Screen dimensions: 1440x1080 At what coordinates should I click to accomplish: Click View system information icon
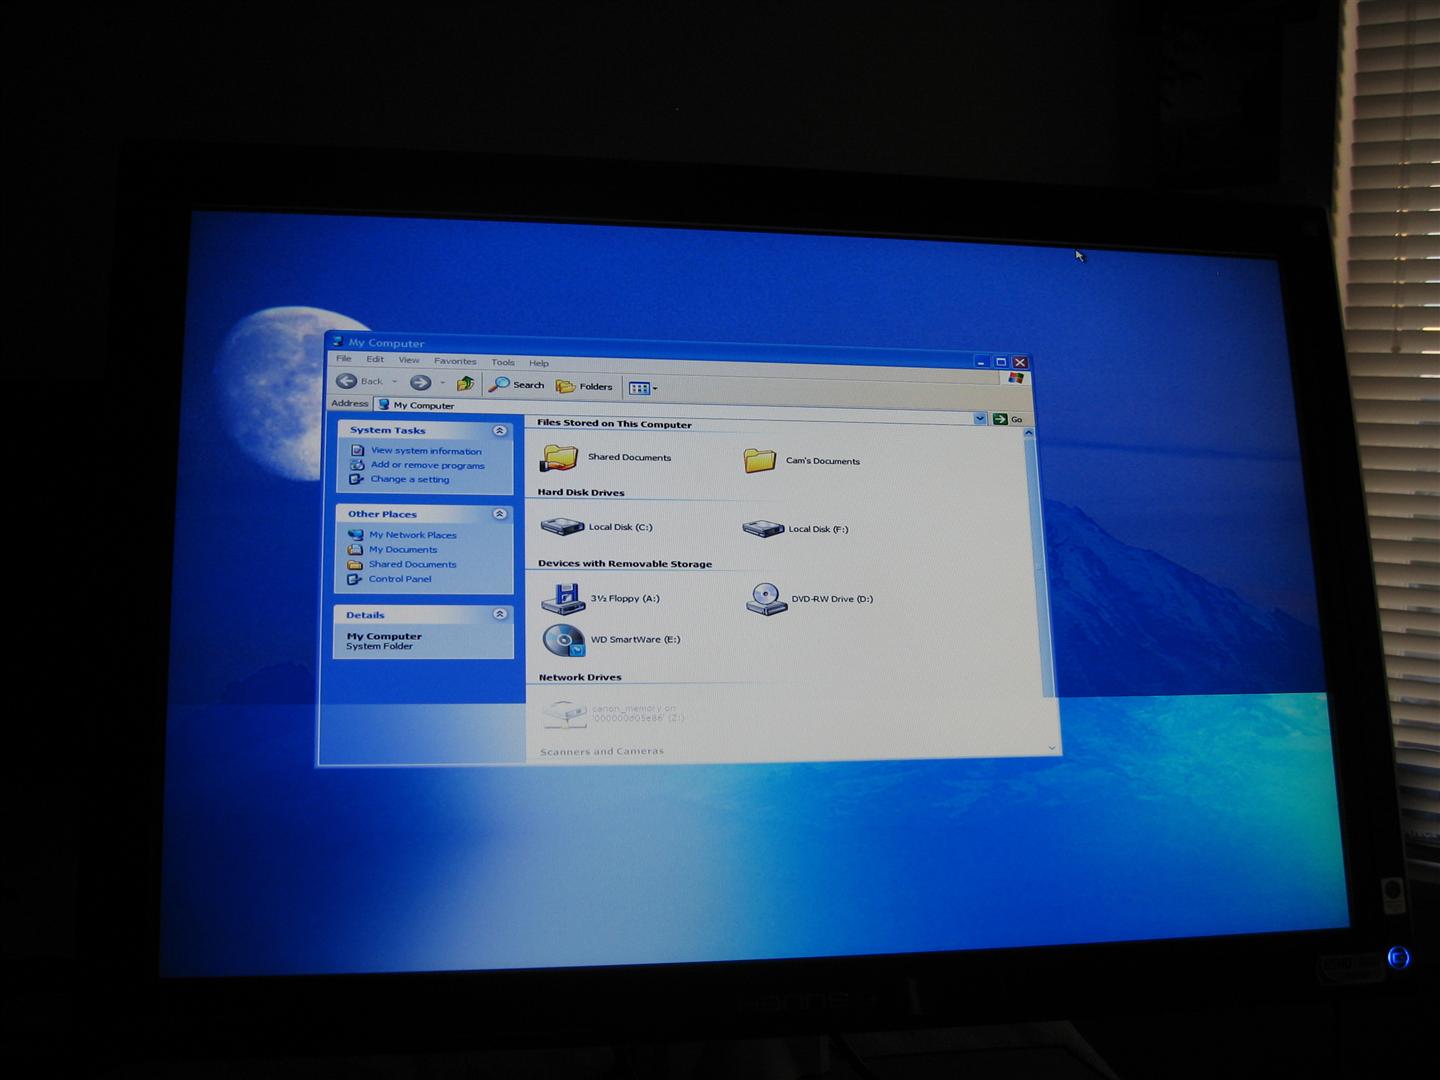click(x=357, y=450)
